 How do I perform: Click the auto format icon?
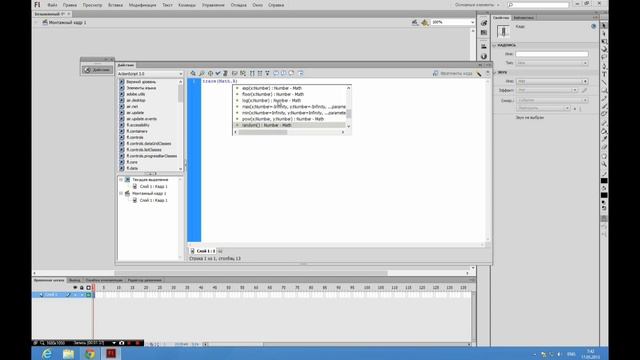pyautogui.click(x=225, y=73)
